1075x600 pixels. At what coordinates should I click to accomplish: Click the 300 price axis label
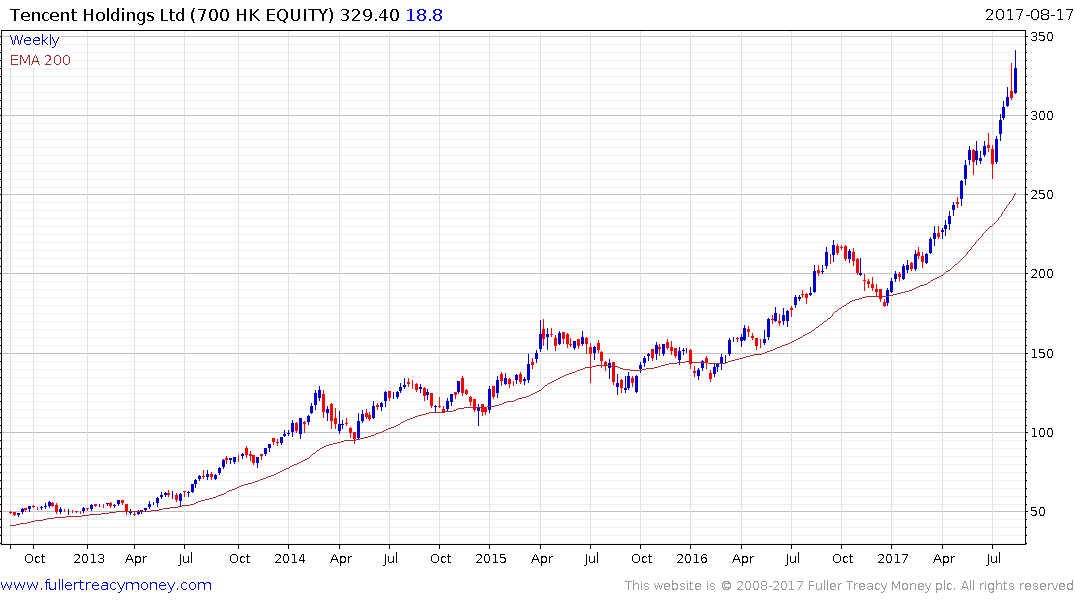pos(1042,115)
